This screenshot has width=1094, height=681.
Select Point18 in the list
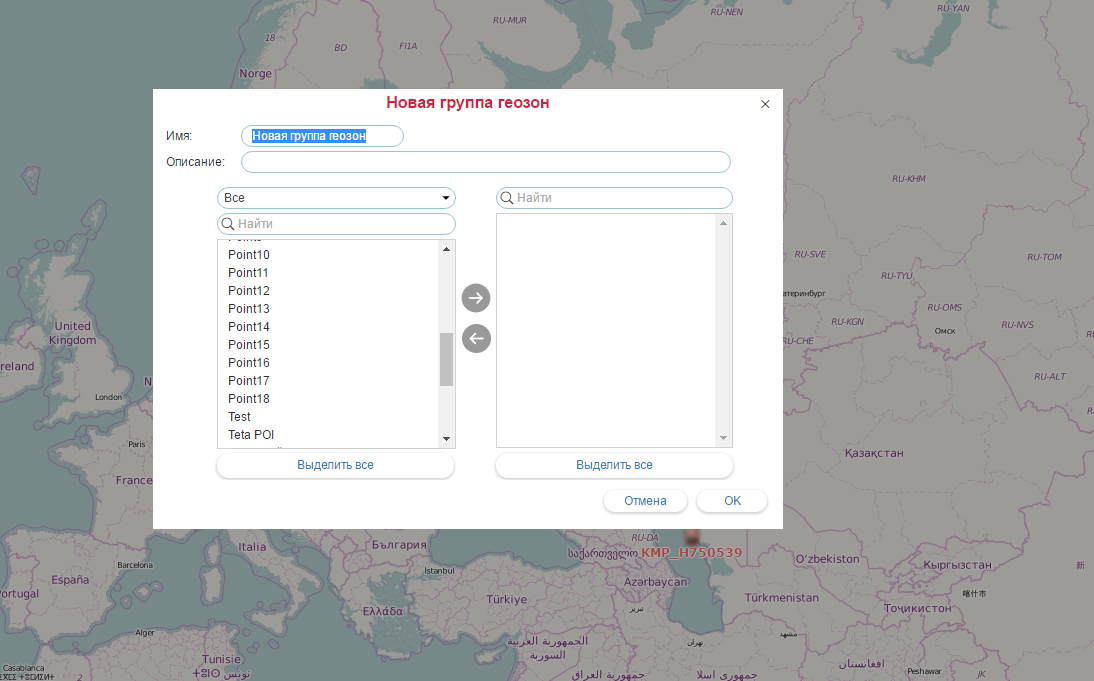pyautogui.click(x=249, y=399)
